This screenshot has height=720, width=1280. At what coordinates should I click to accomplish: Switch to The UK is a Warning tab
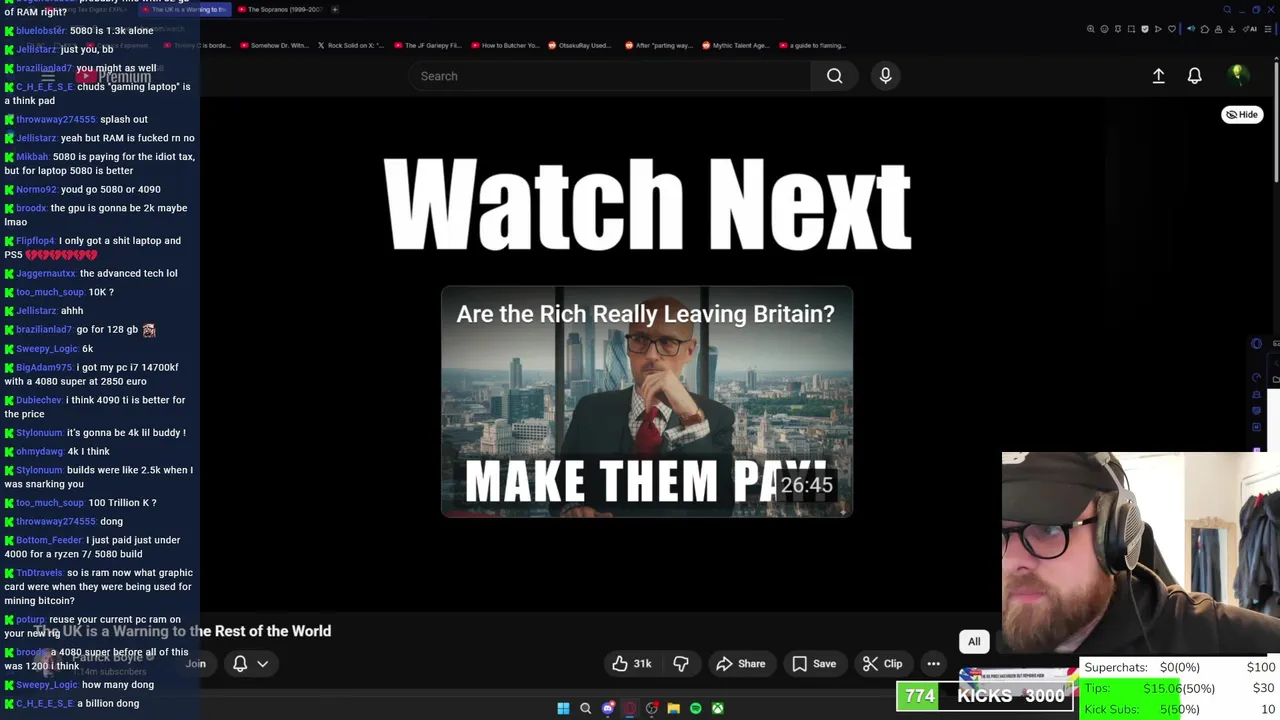click(184, 9)
